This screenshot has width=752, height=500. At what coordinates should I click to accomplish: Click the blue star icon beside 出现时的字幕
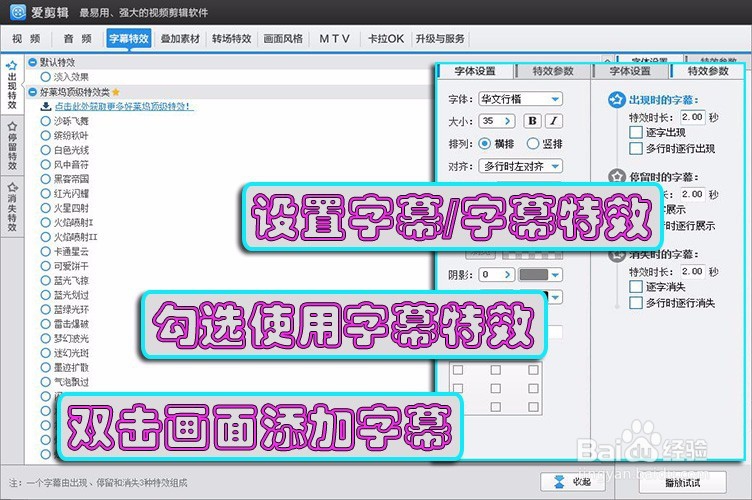pos(616,100)
